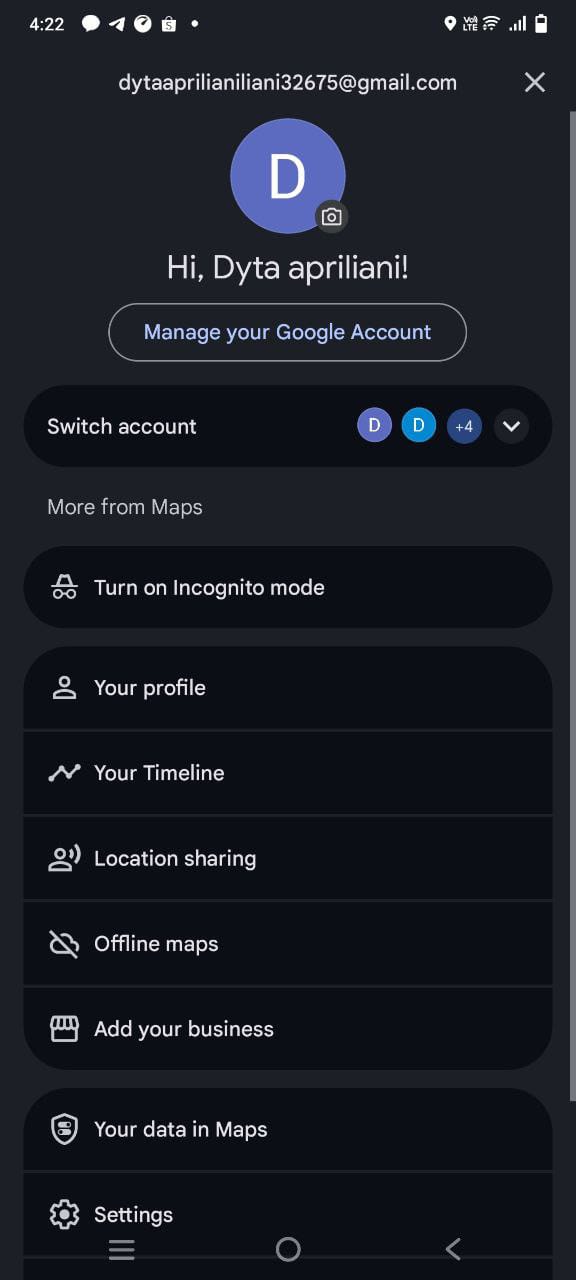Tap the Location sharing icon
Image resolution: width=576 pixels, height=1280 pixels.
pyautogui.click(x=64, y=858)
